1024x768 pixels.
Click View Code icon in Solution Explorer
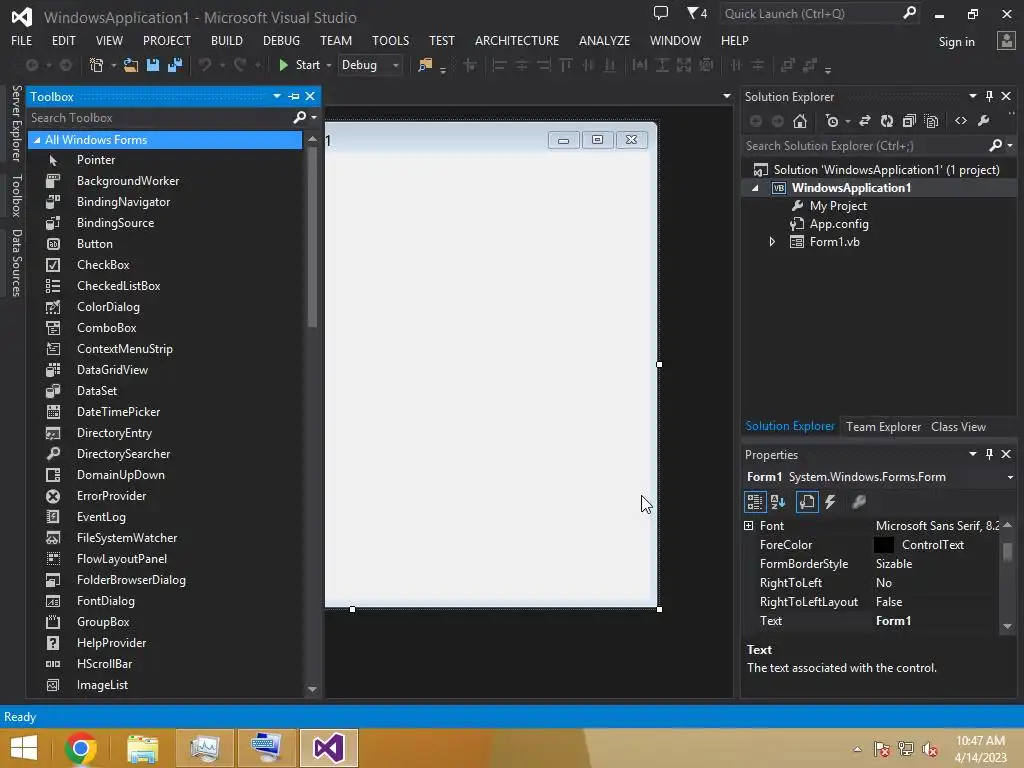[961, 121]
